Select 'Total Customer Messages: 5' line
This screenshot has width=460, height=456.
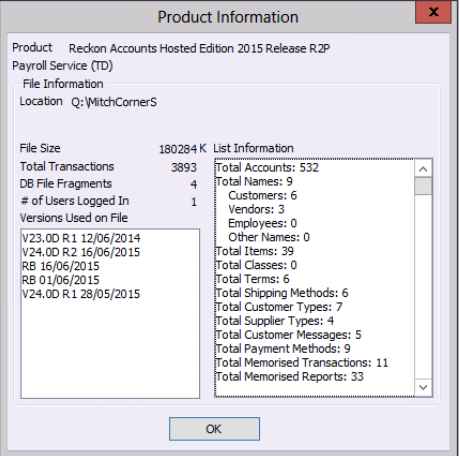pos(289,335)
